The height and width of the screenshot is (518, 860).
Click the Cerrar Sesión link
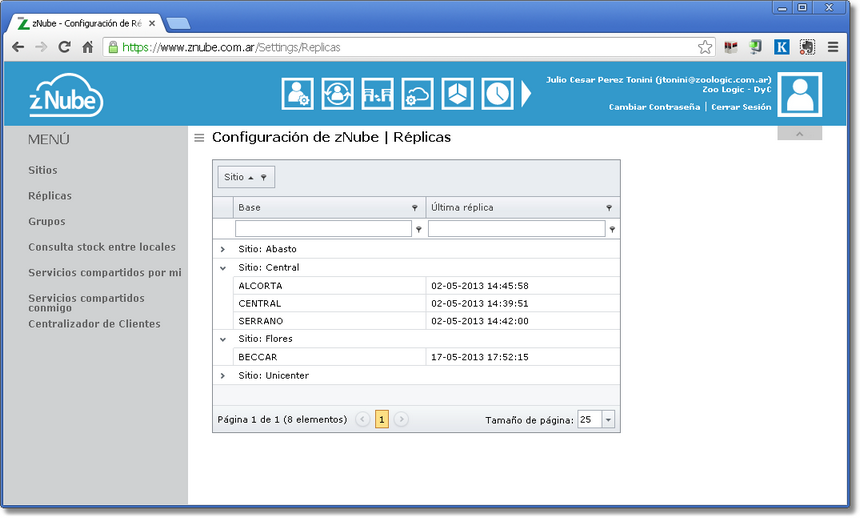pos(741,107)
